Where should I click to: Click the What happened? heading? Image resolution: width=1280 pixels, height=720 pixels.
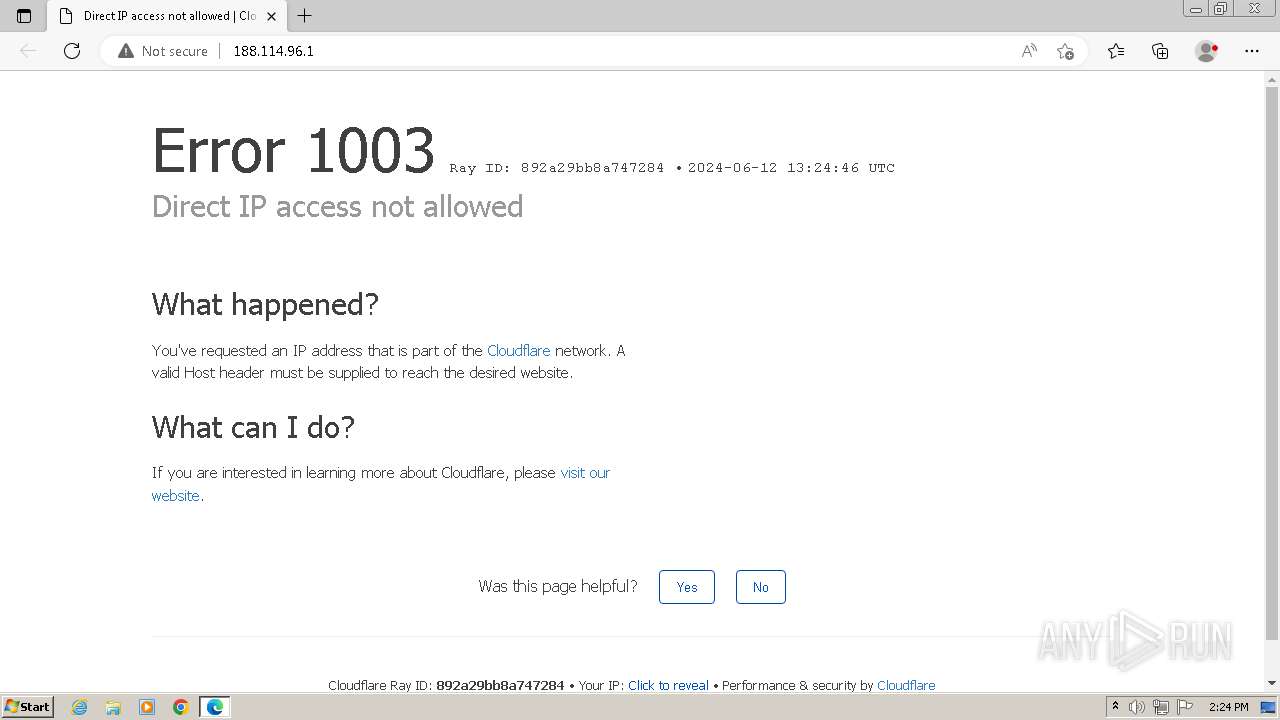click(x=265, y=304)
